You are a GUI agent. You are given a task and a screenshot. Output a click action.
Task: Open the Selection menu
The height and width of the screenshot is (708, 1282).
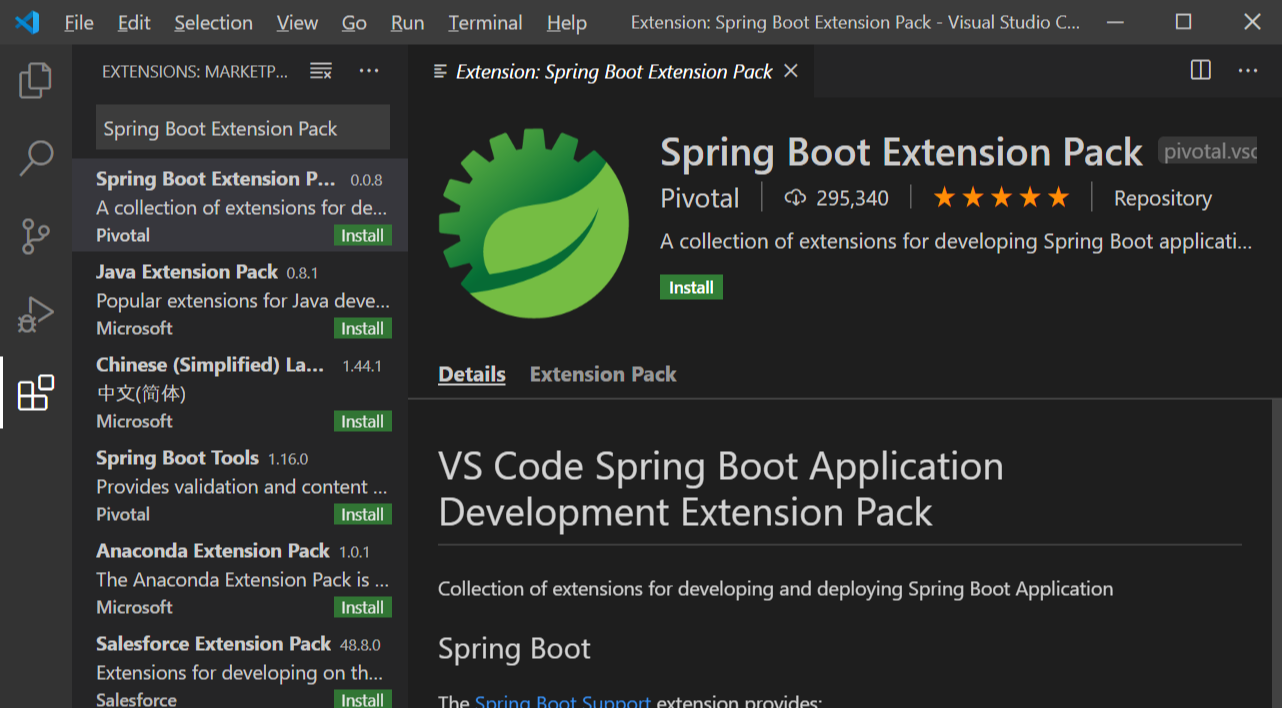tap(213, 22)
